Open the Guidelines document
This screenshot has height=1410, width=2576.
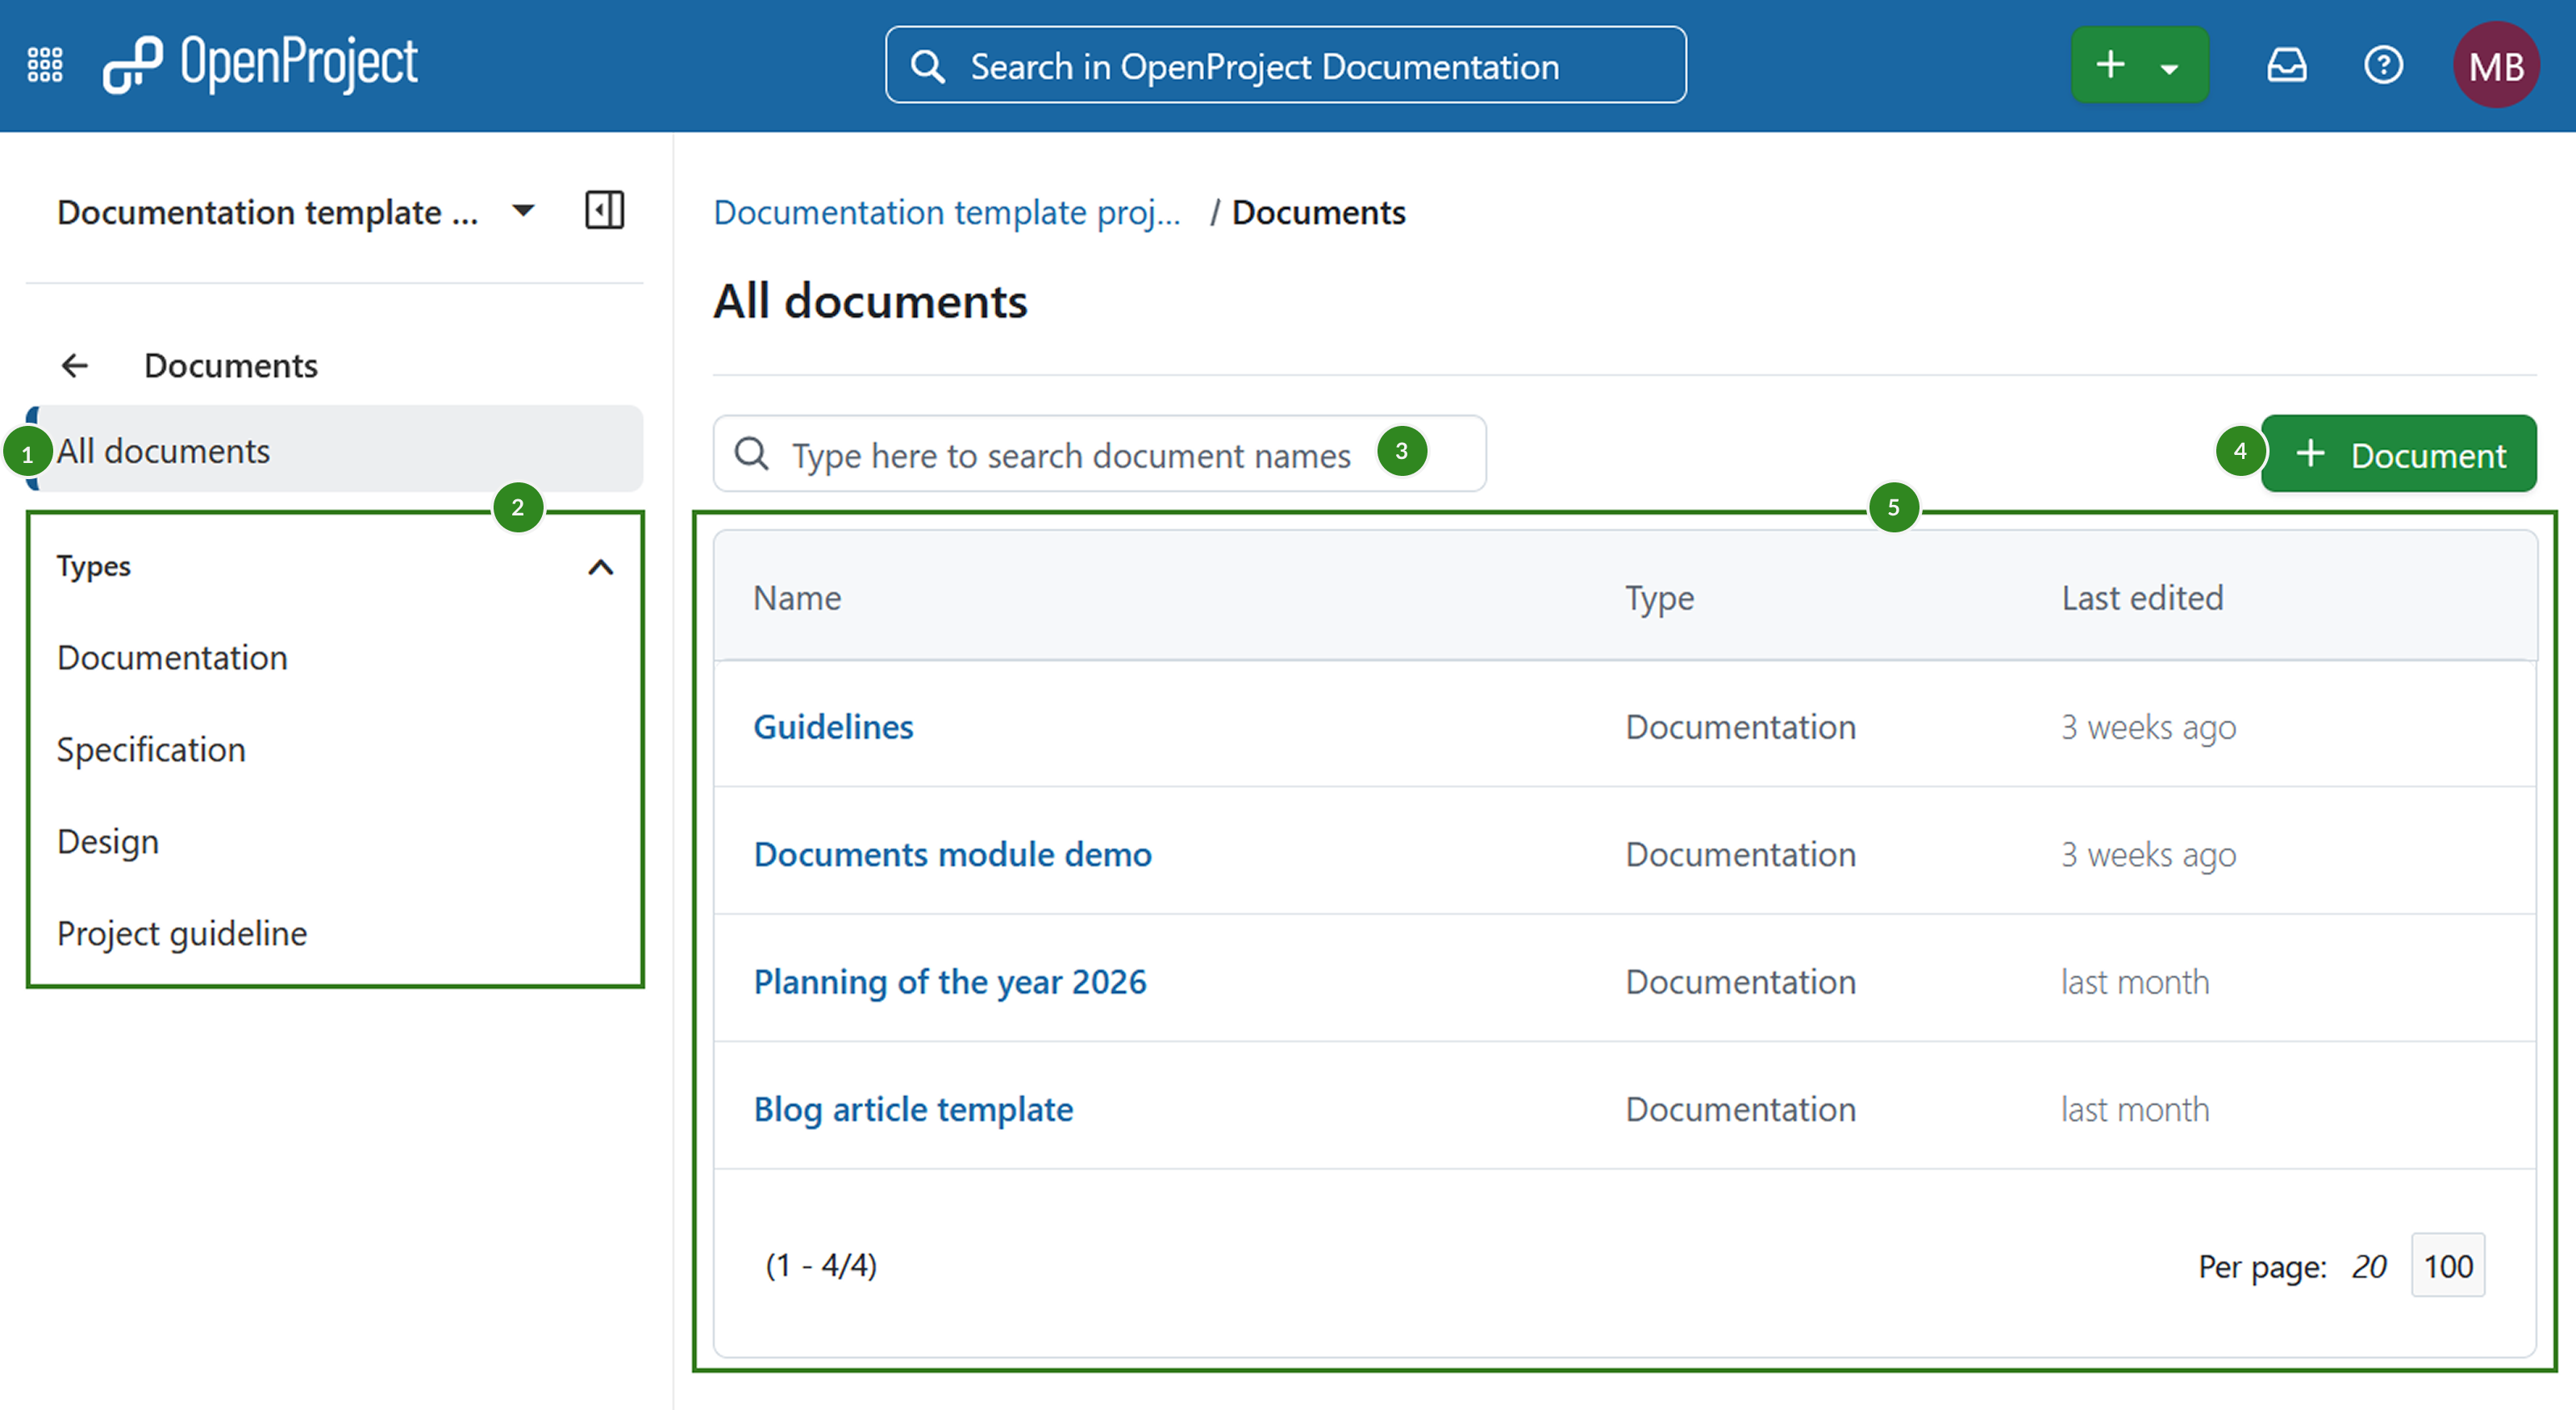click(833, 727)
